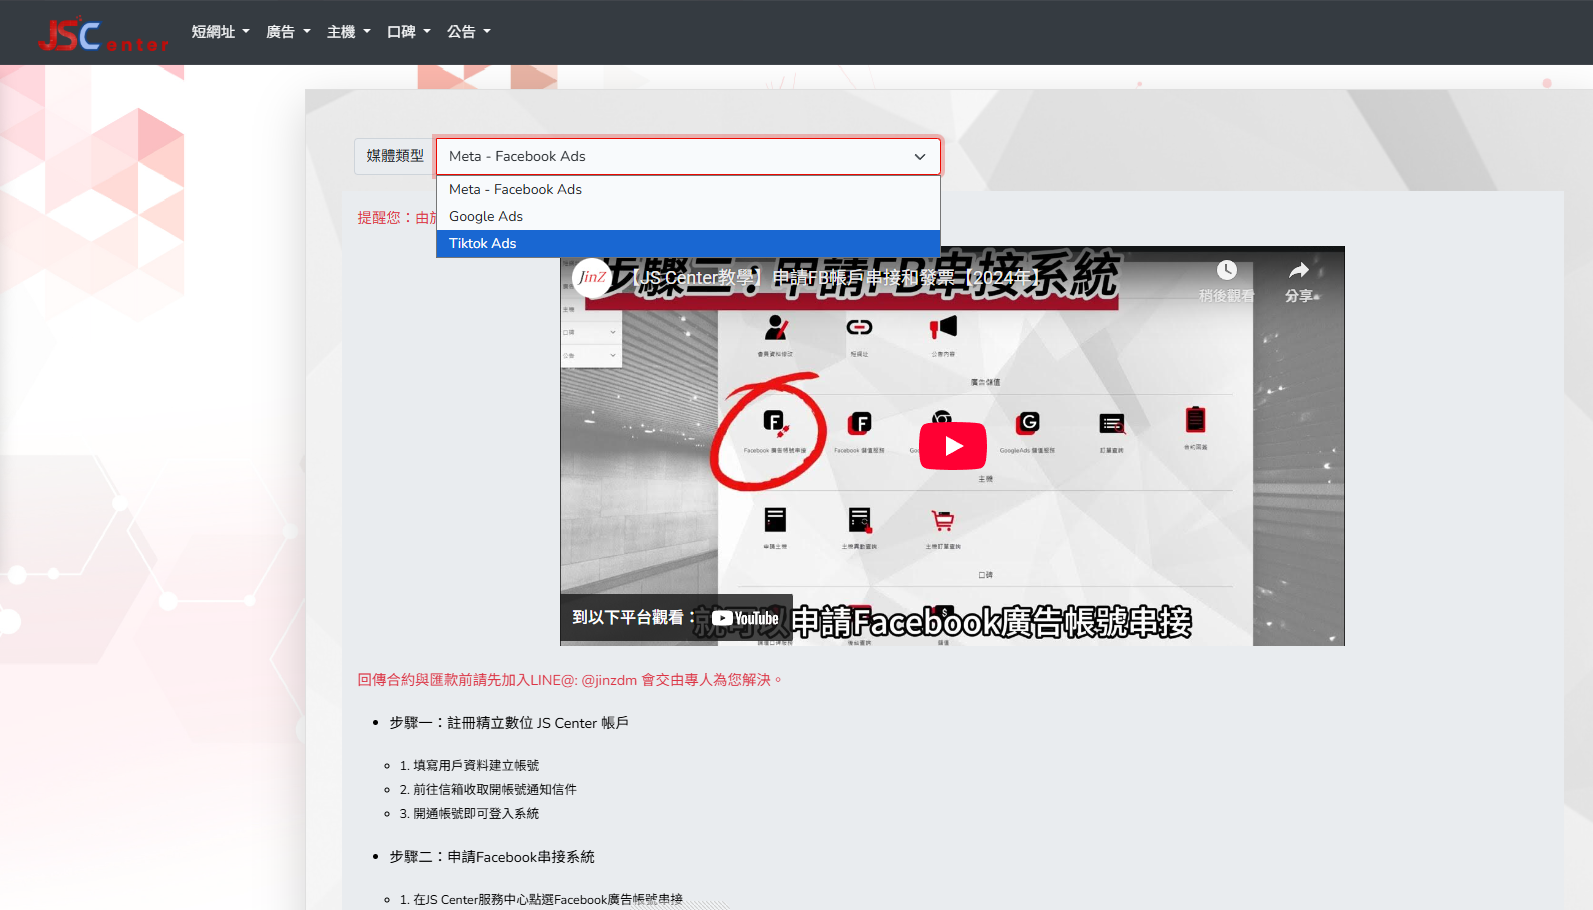Click the YouTube logo on the video
The height and width of the screenshot is (910, 1593).
coord(746,618)
